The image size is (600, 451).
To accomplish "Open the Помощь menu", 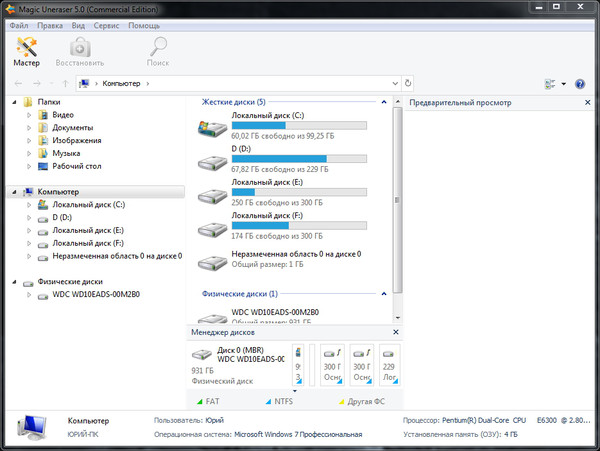I will 144,26.
